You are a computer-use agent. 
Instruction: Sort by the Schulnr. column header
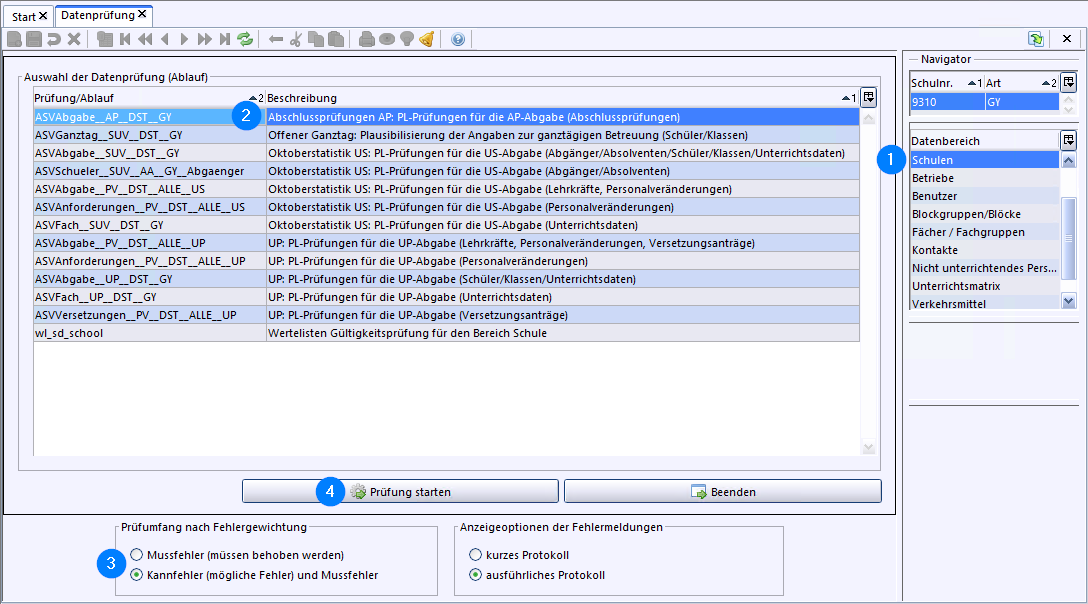(x=946, y=83)
